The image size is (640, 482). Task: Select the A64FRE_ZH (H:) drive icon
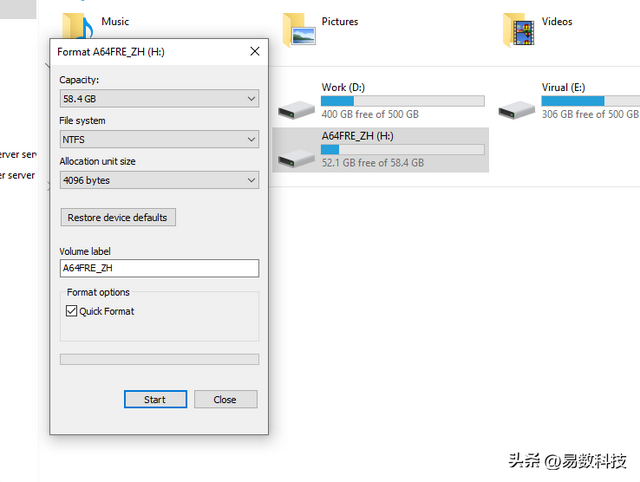296,158
